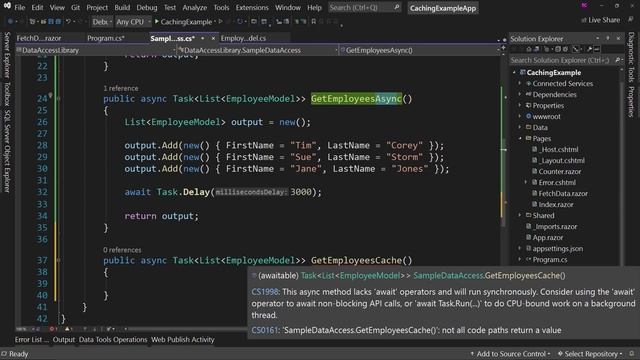Click '0 references' CodeLens above GetEmployeesCache
The image size is (640, 360).
coord(122,250)
